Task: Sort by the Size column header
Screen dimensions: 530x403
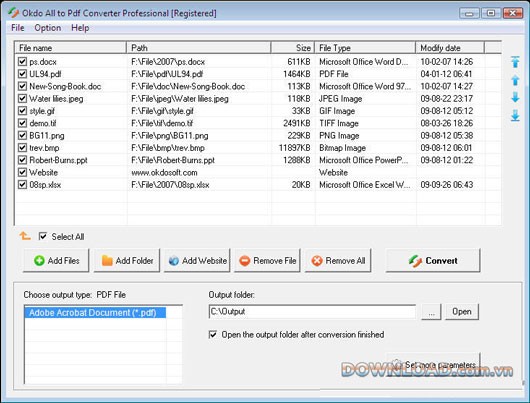Action: 293,48
